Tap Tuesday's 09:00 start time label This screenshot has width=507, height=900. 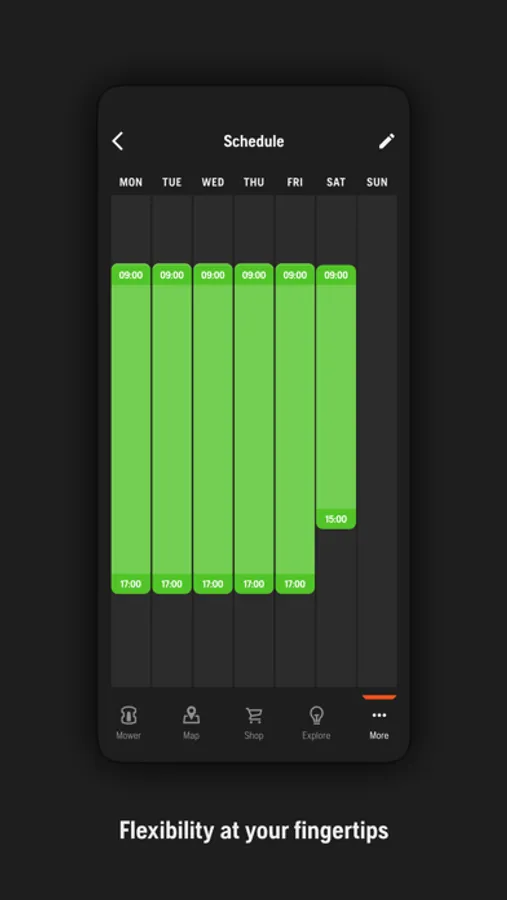[x=172, y=275]
